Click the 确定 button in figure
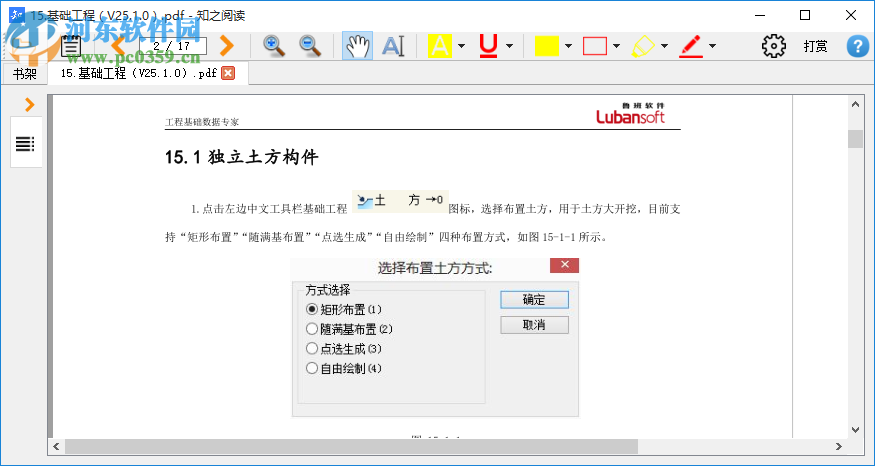The height and width of the screenshot is (466, 875). (534, 300)
